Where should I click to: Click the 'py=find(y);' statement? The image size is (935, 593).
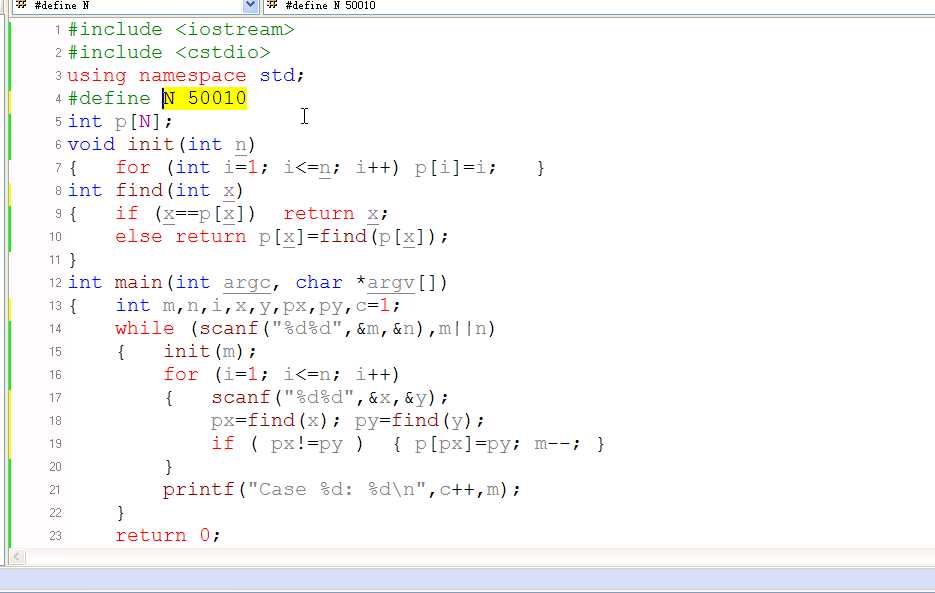pyautogui.click(x=420, y=421)
